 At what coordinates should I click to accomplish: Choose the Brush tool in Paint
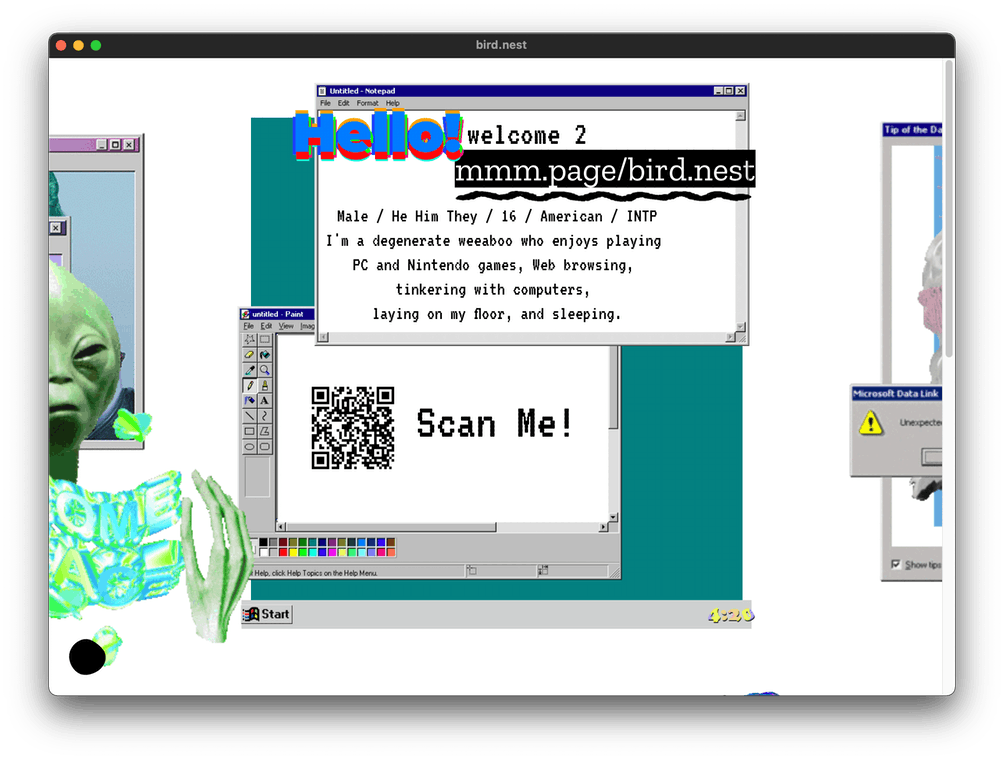click(x=264, y=385)
